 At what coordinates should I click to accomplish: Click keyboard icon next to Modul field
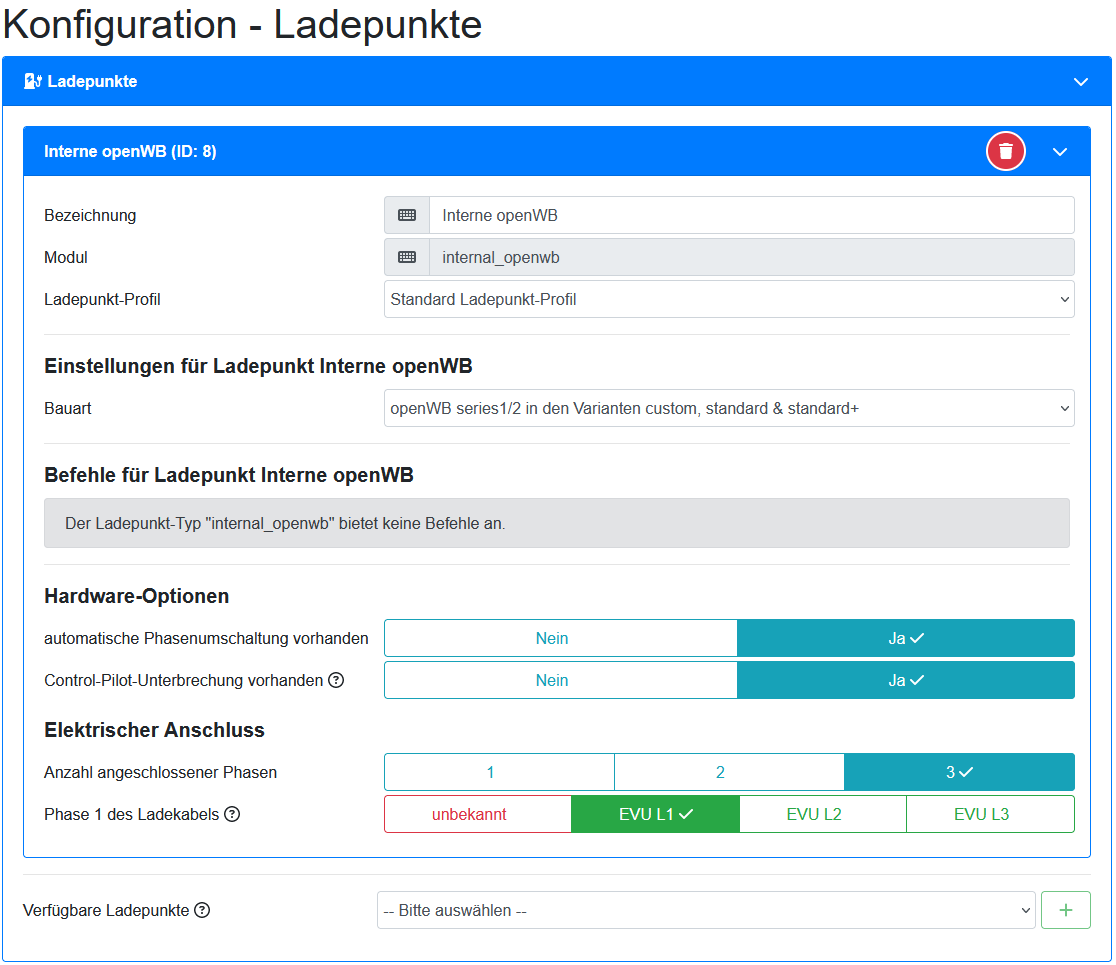click(x=407, y=257)
